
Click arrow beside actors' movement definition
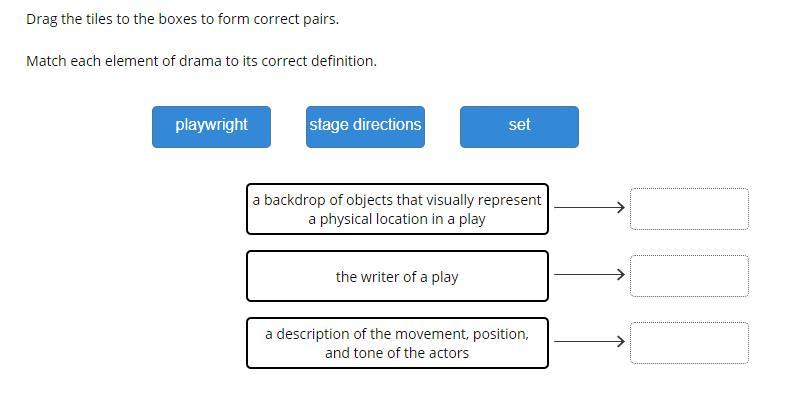[x=589, y=342]
